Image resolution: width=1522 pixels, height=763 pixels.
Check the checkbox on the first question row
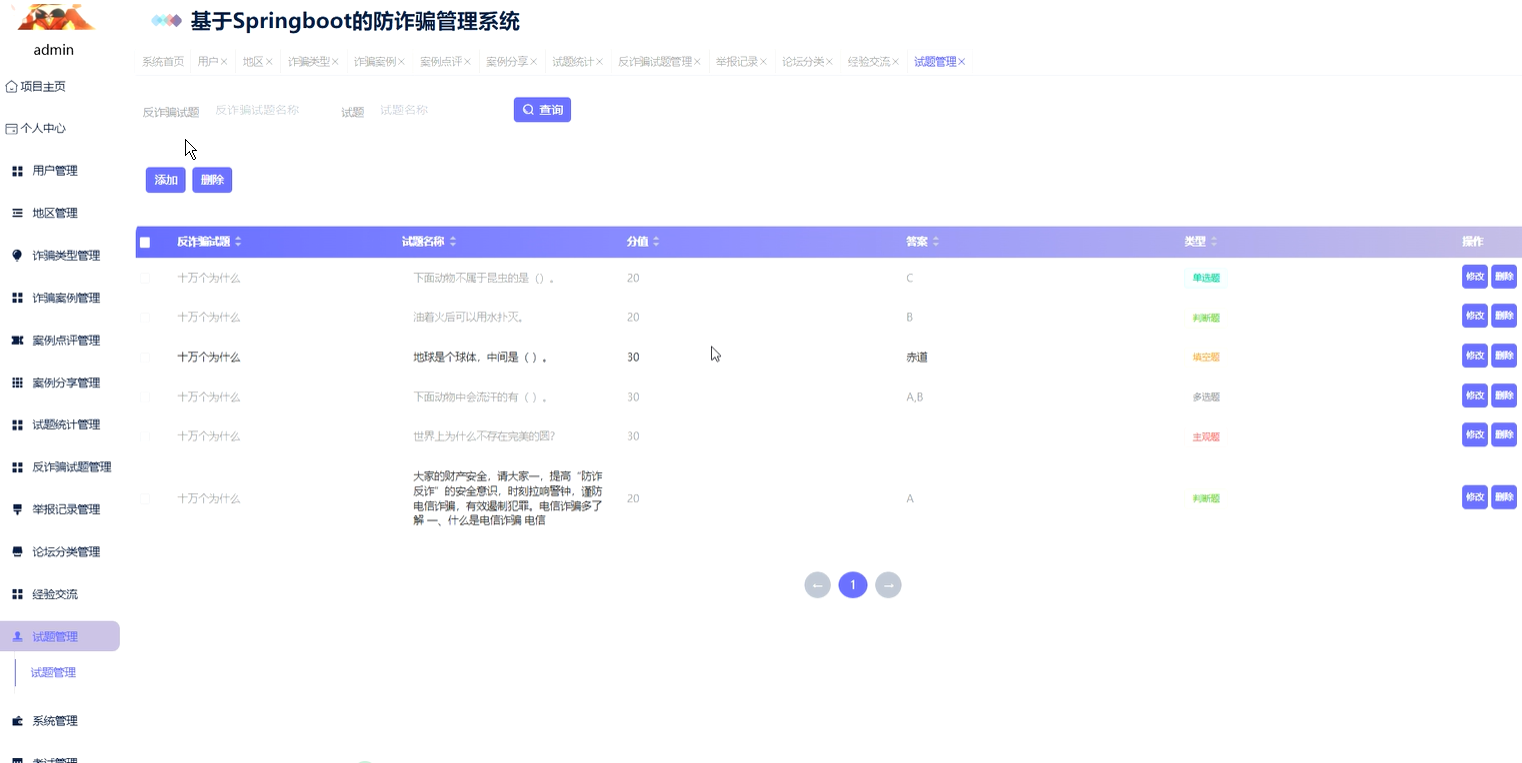click(x=144, y=278)
